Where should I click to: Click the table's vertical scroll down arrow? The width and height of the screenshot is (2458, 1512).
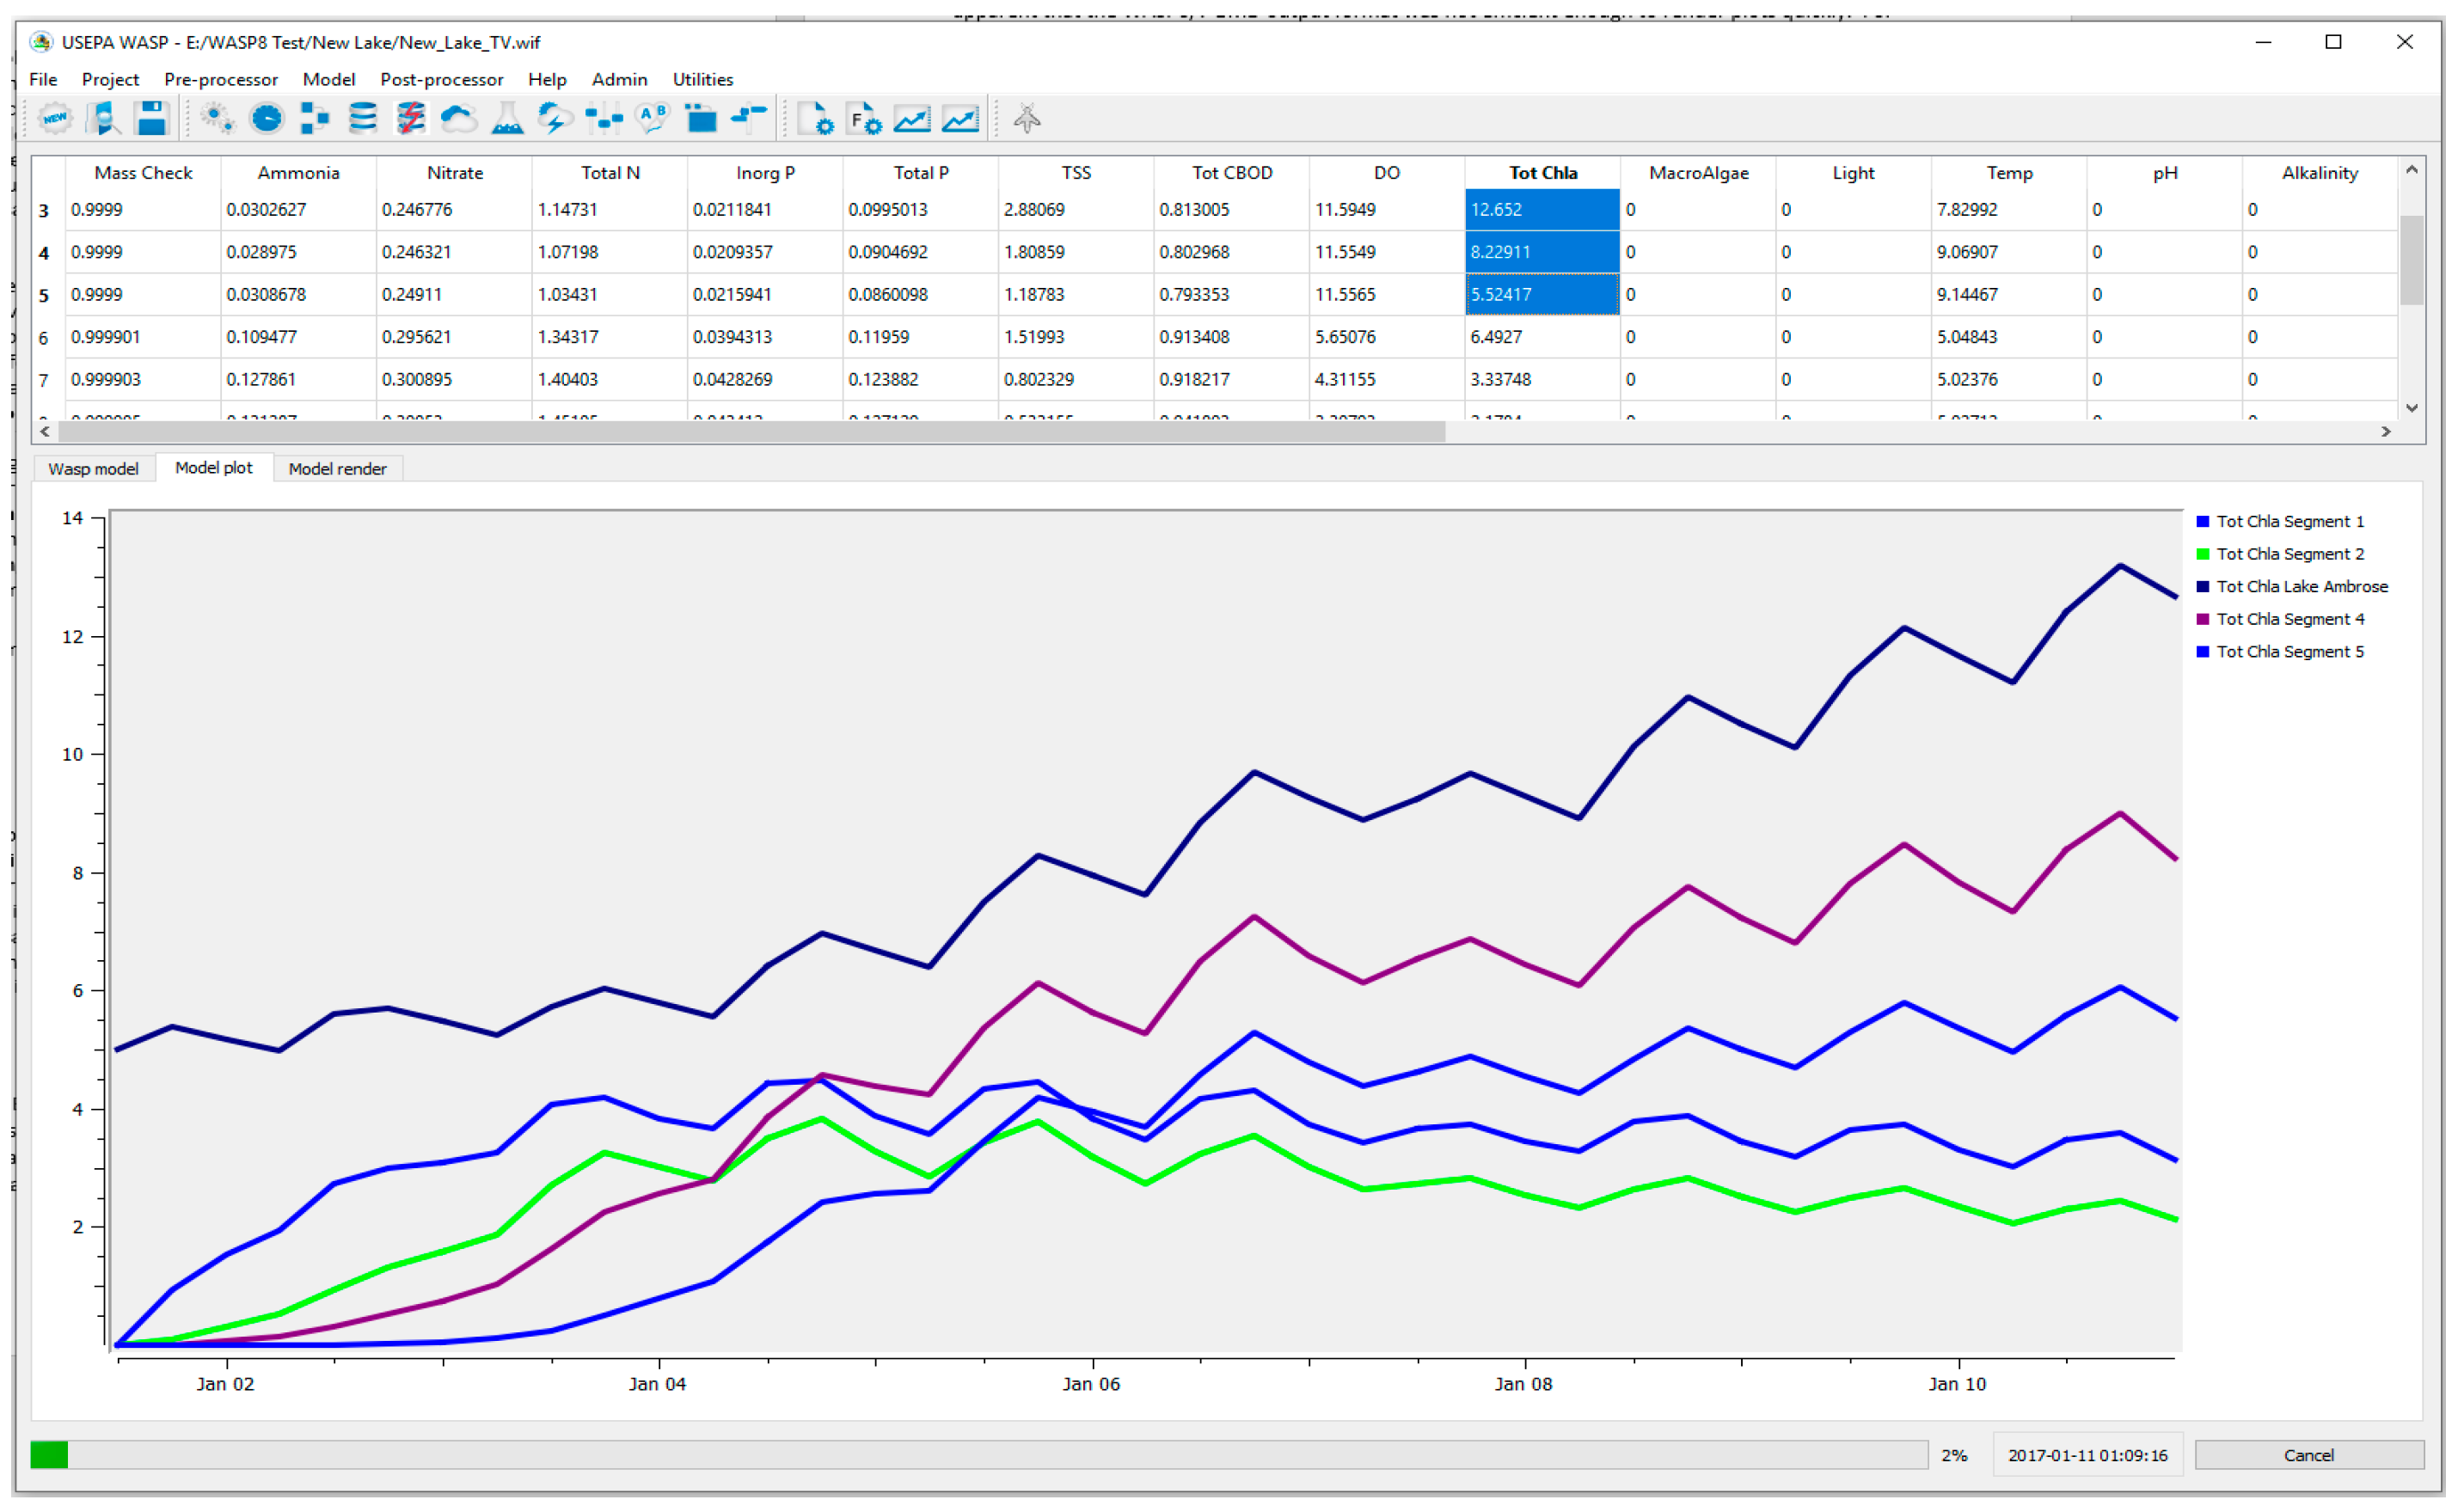point(2411,408)
